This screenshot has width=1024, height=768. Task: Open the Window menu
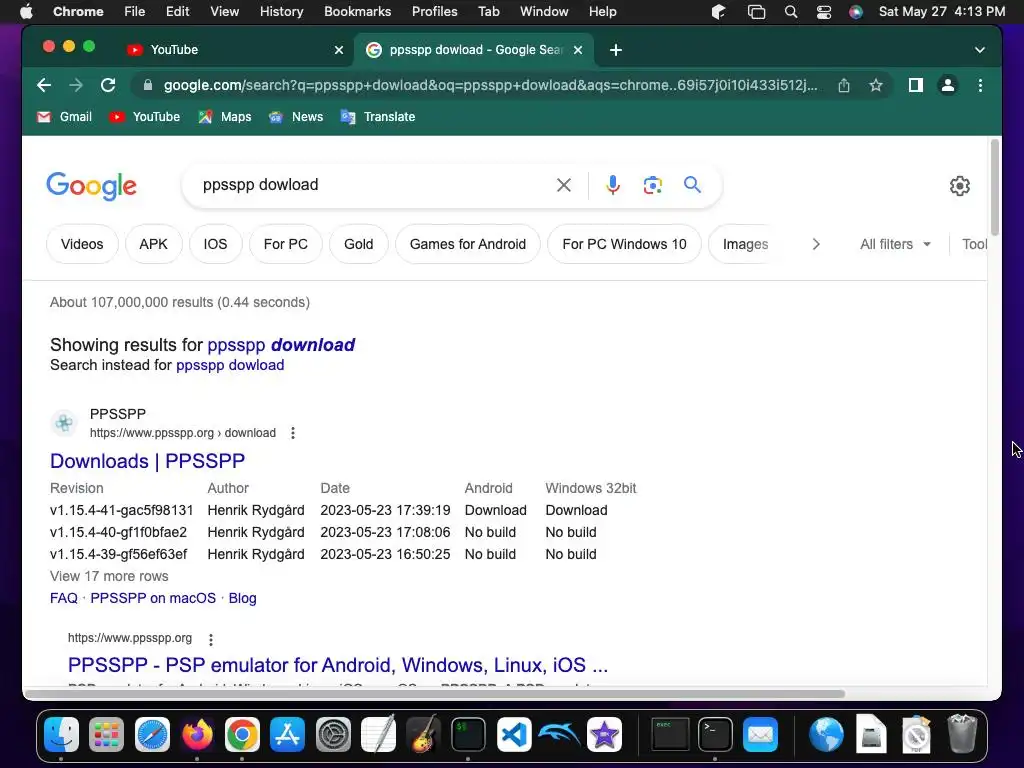pyautogui.click(x=544, y=12)
